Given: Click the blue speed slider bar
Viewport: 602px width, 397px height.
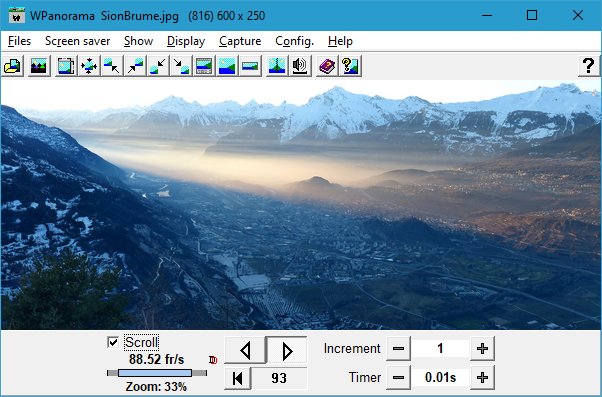Looking at the screenshot, I should coord(155,373).
